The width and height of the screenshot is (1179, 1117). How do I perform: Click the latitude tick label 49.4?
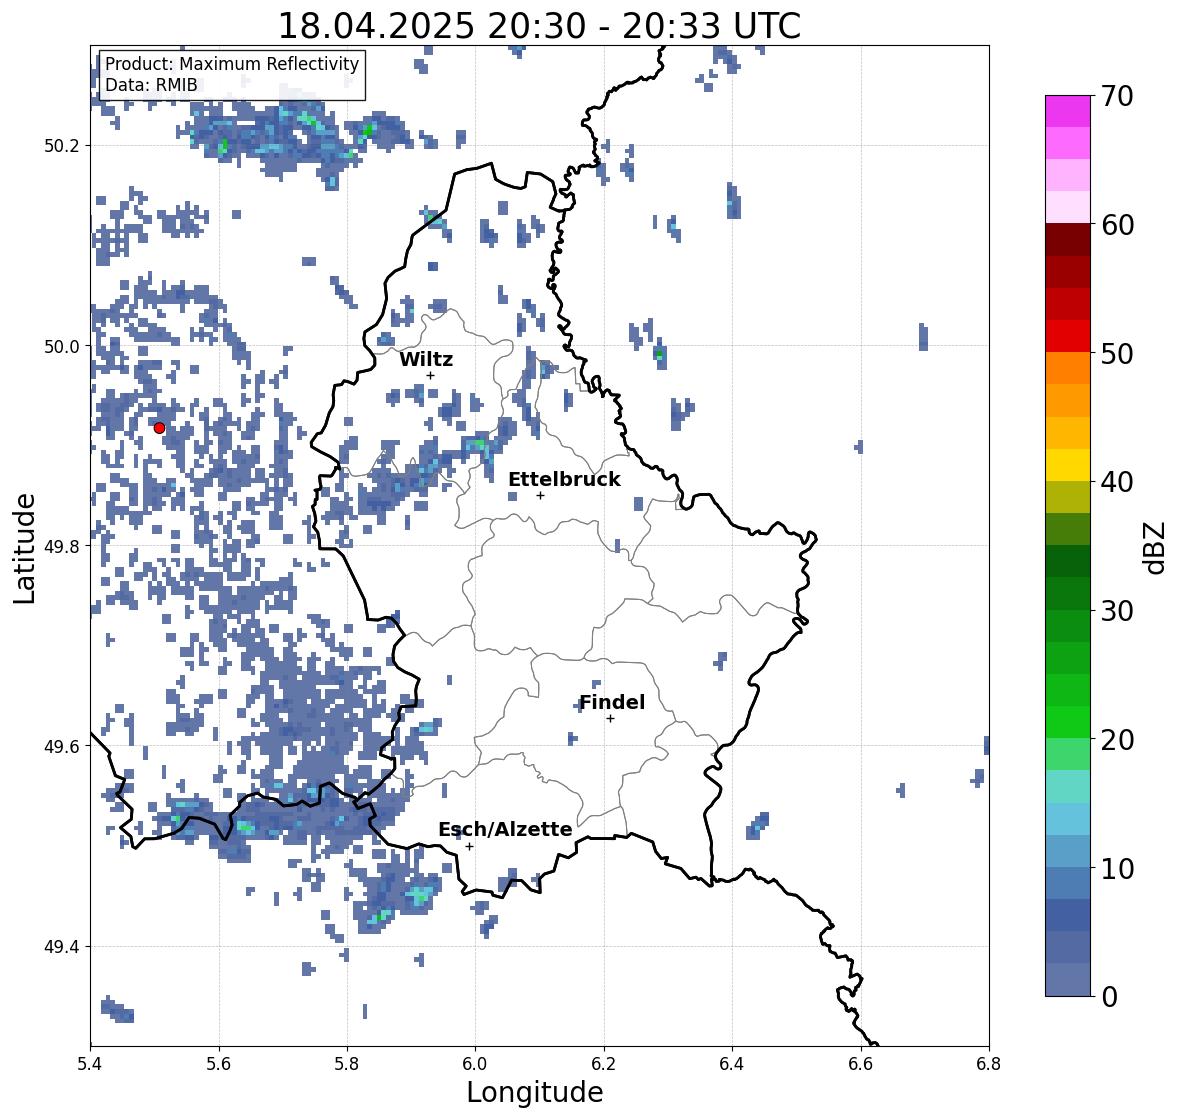(62, 946)
